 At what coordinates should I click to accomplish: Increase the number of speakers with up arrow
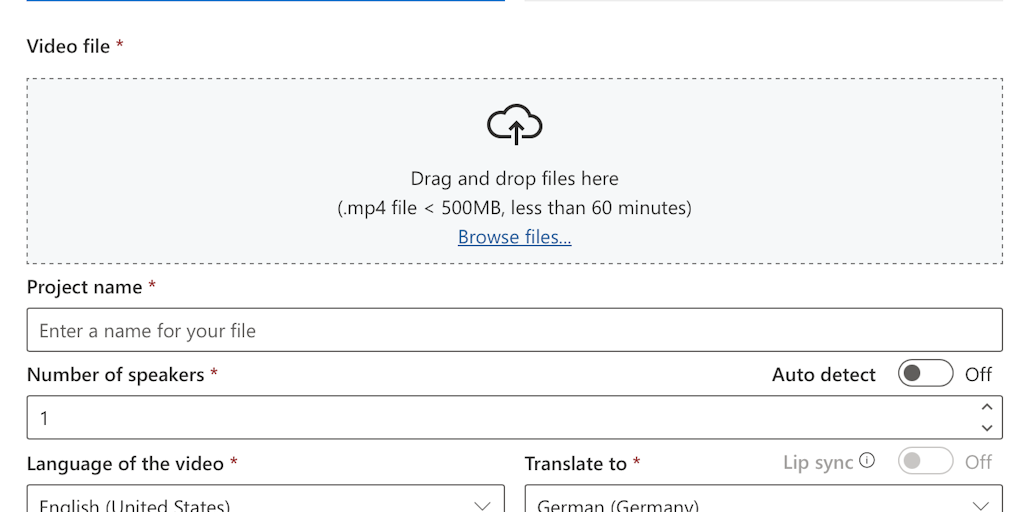[987, 407]
